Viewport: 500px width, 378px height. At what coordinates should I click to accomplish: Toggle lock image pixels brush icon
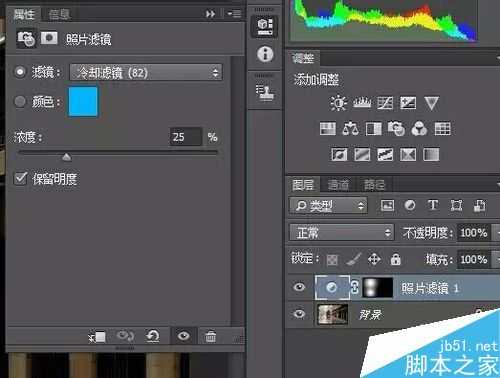point(353,259)
